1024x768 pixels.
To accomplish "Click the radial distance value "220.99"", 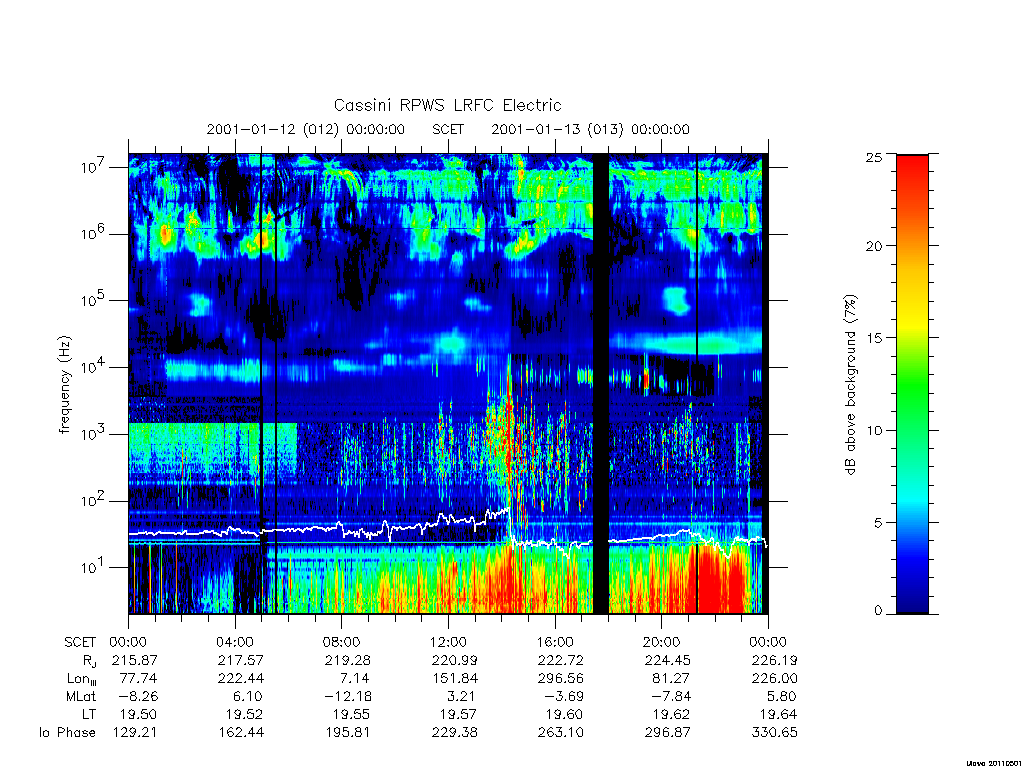I will (455, 660).
